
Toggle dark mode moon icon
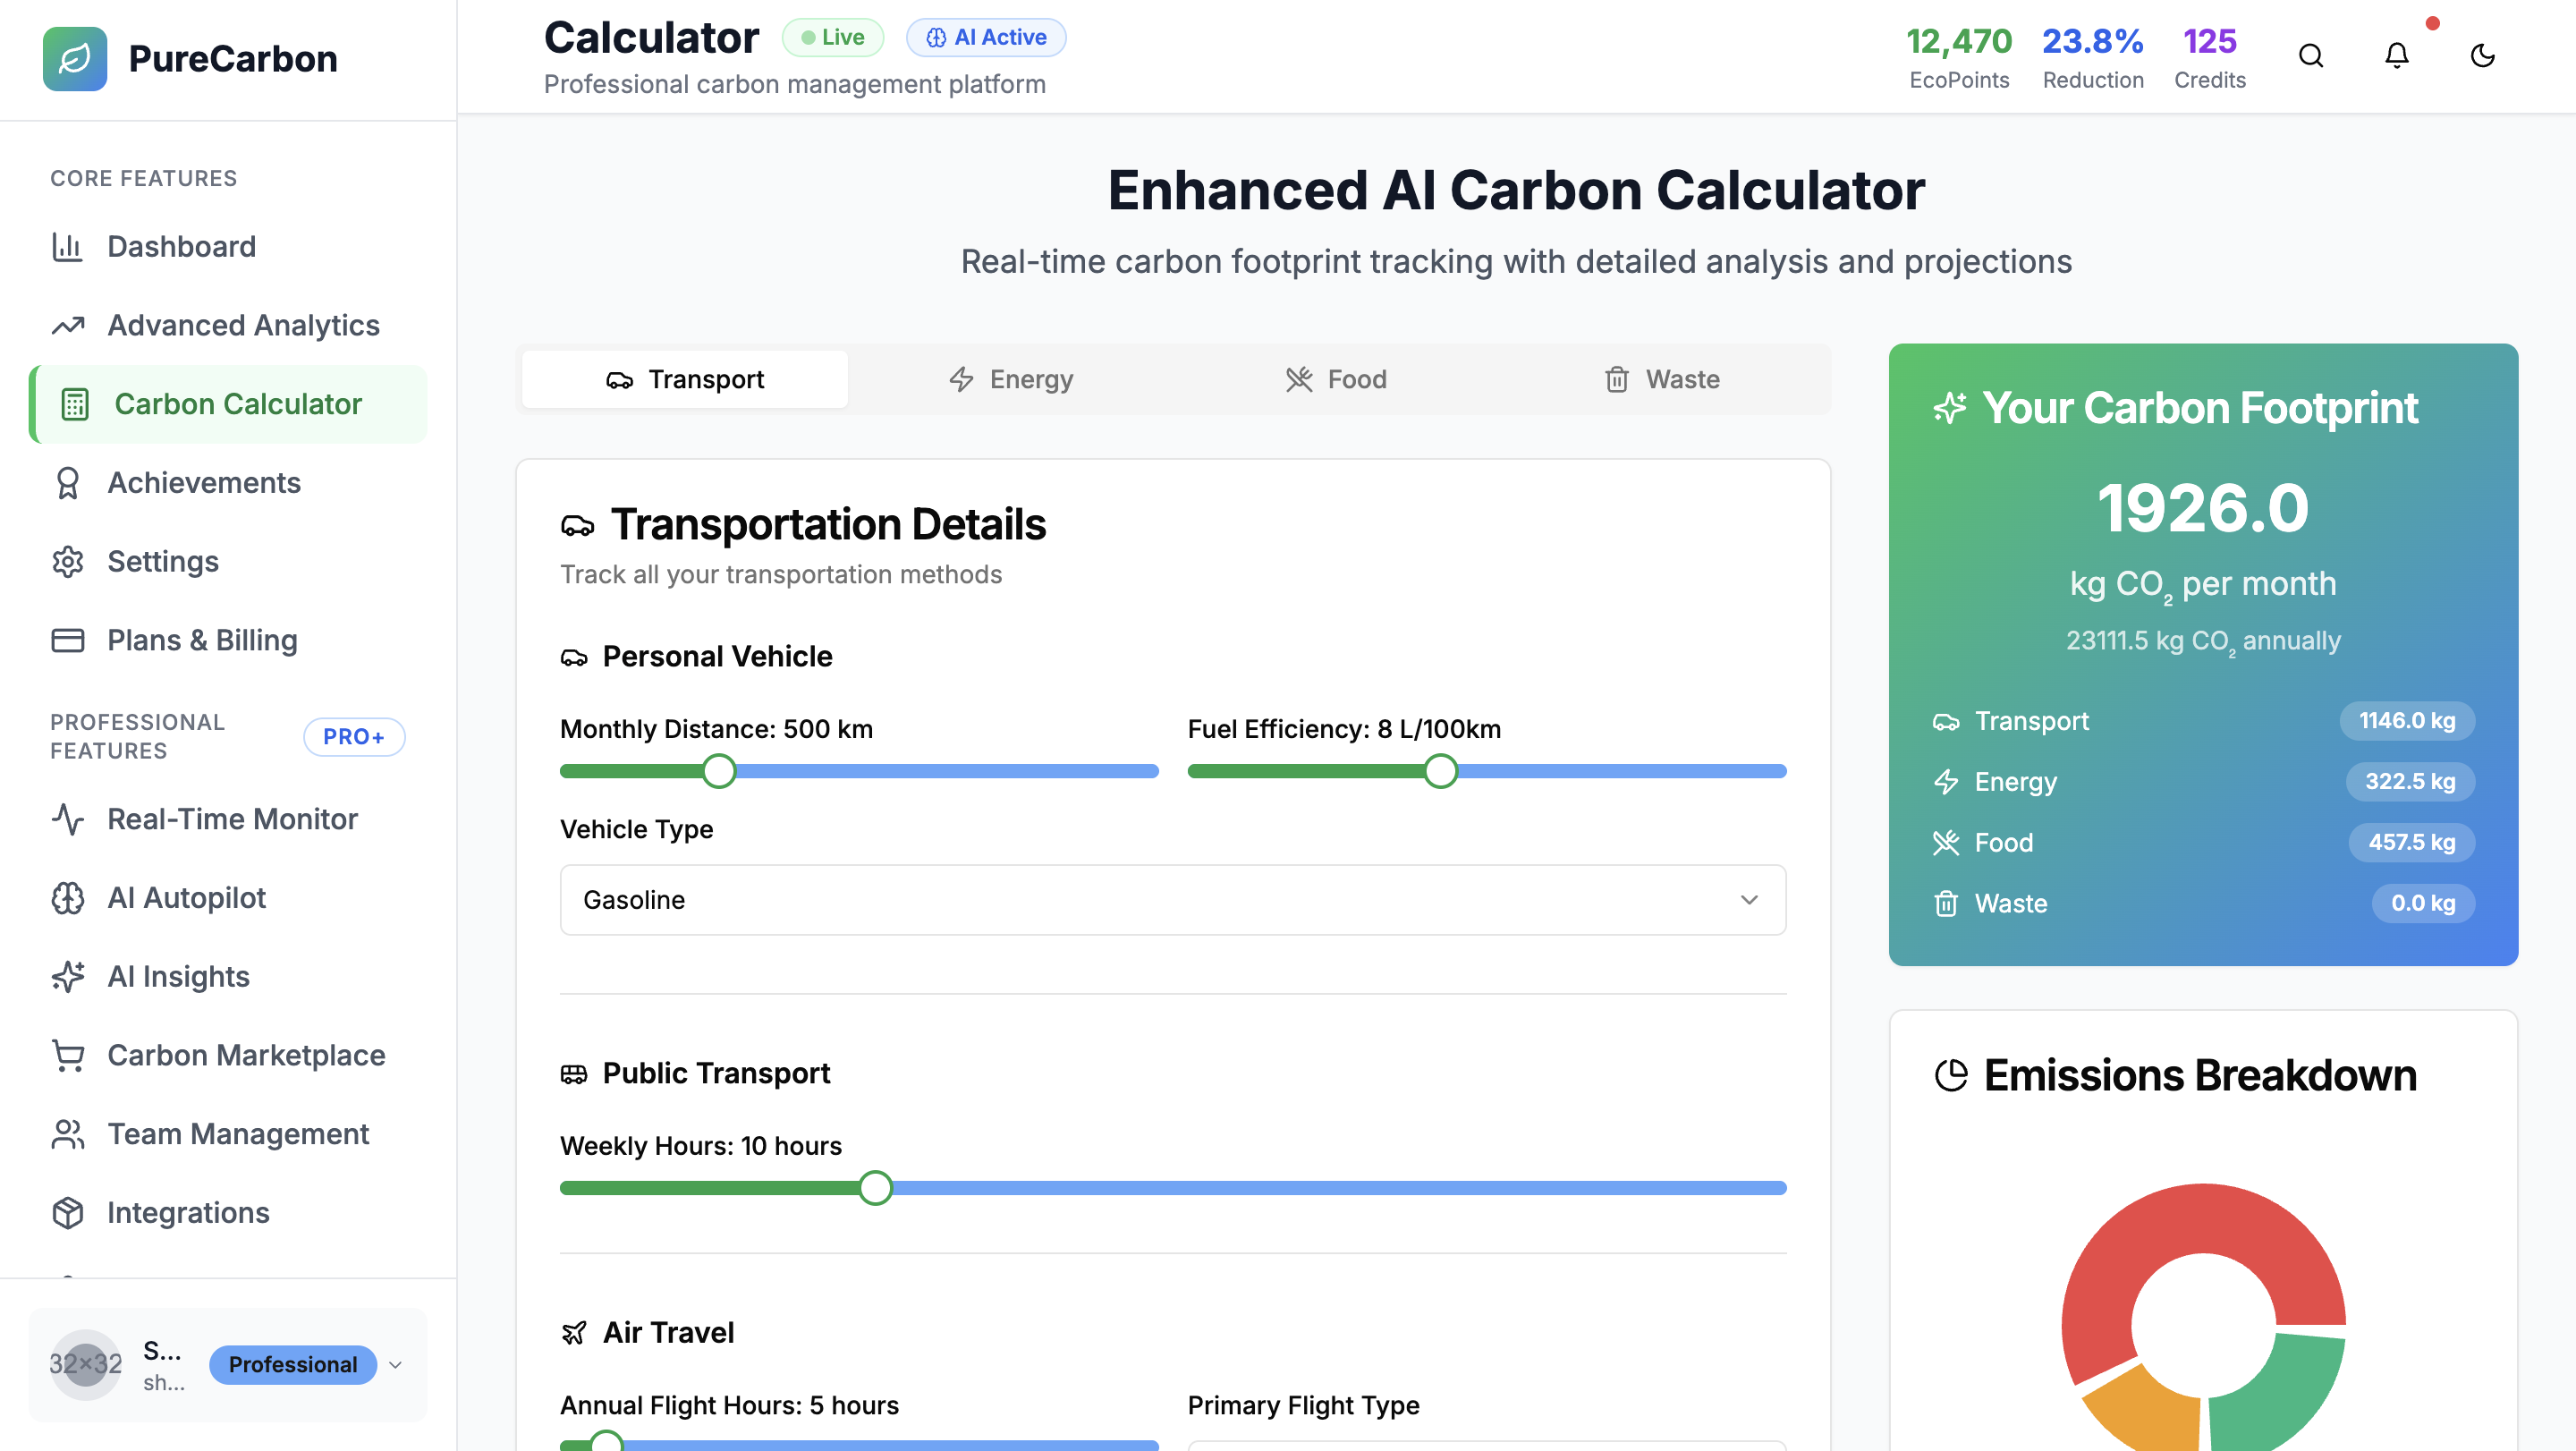2482,56
